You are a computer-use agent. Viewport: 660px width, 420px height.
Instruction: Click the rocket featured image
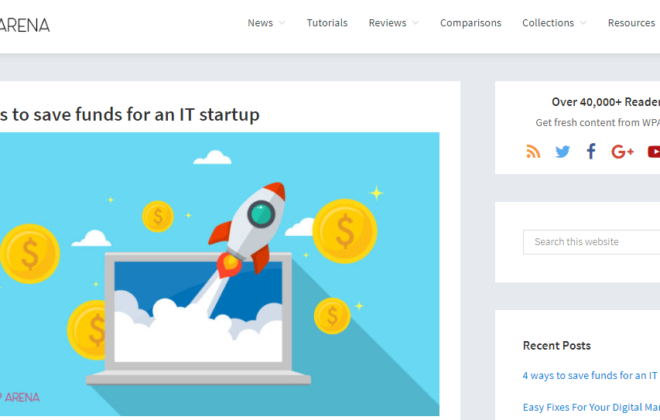pyautogui.click(x=219, y=274)
